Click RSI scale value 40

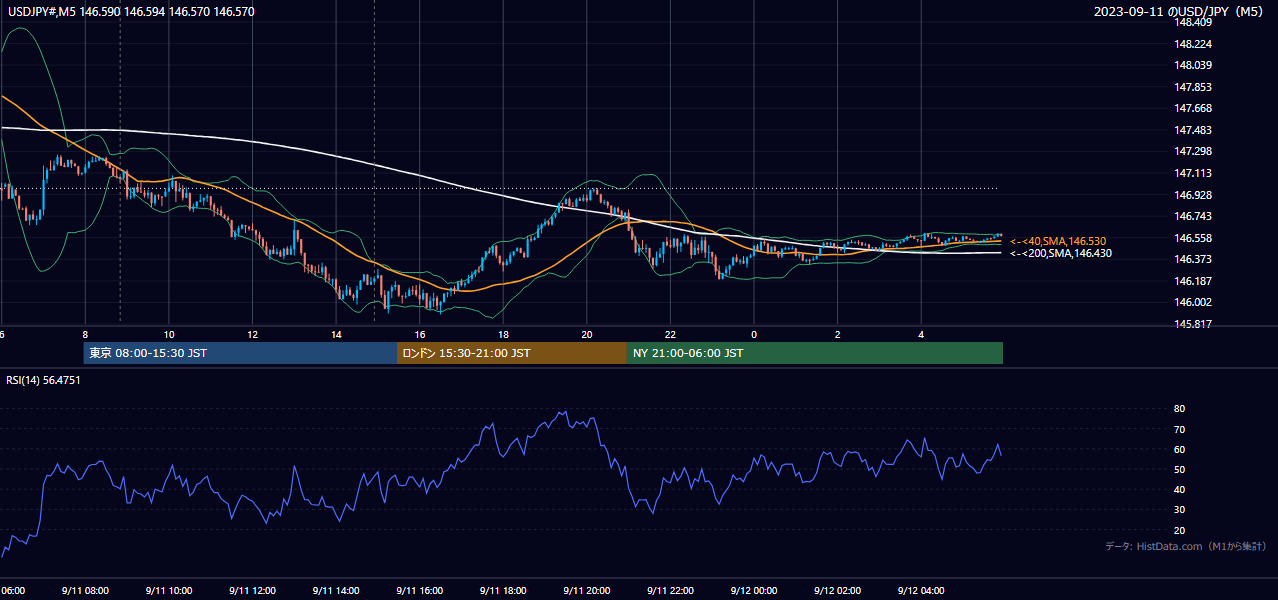coord(1179,489)
